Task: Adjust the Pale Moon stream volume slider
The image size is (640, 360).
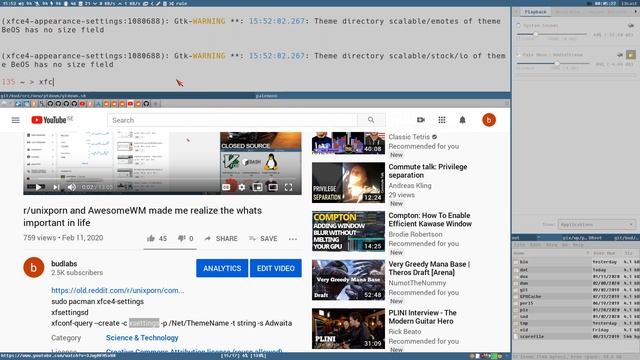Action: pyautogui.click(x=553, y=63)
